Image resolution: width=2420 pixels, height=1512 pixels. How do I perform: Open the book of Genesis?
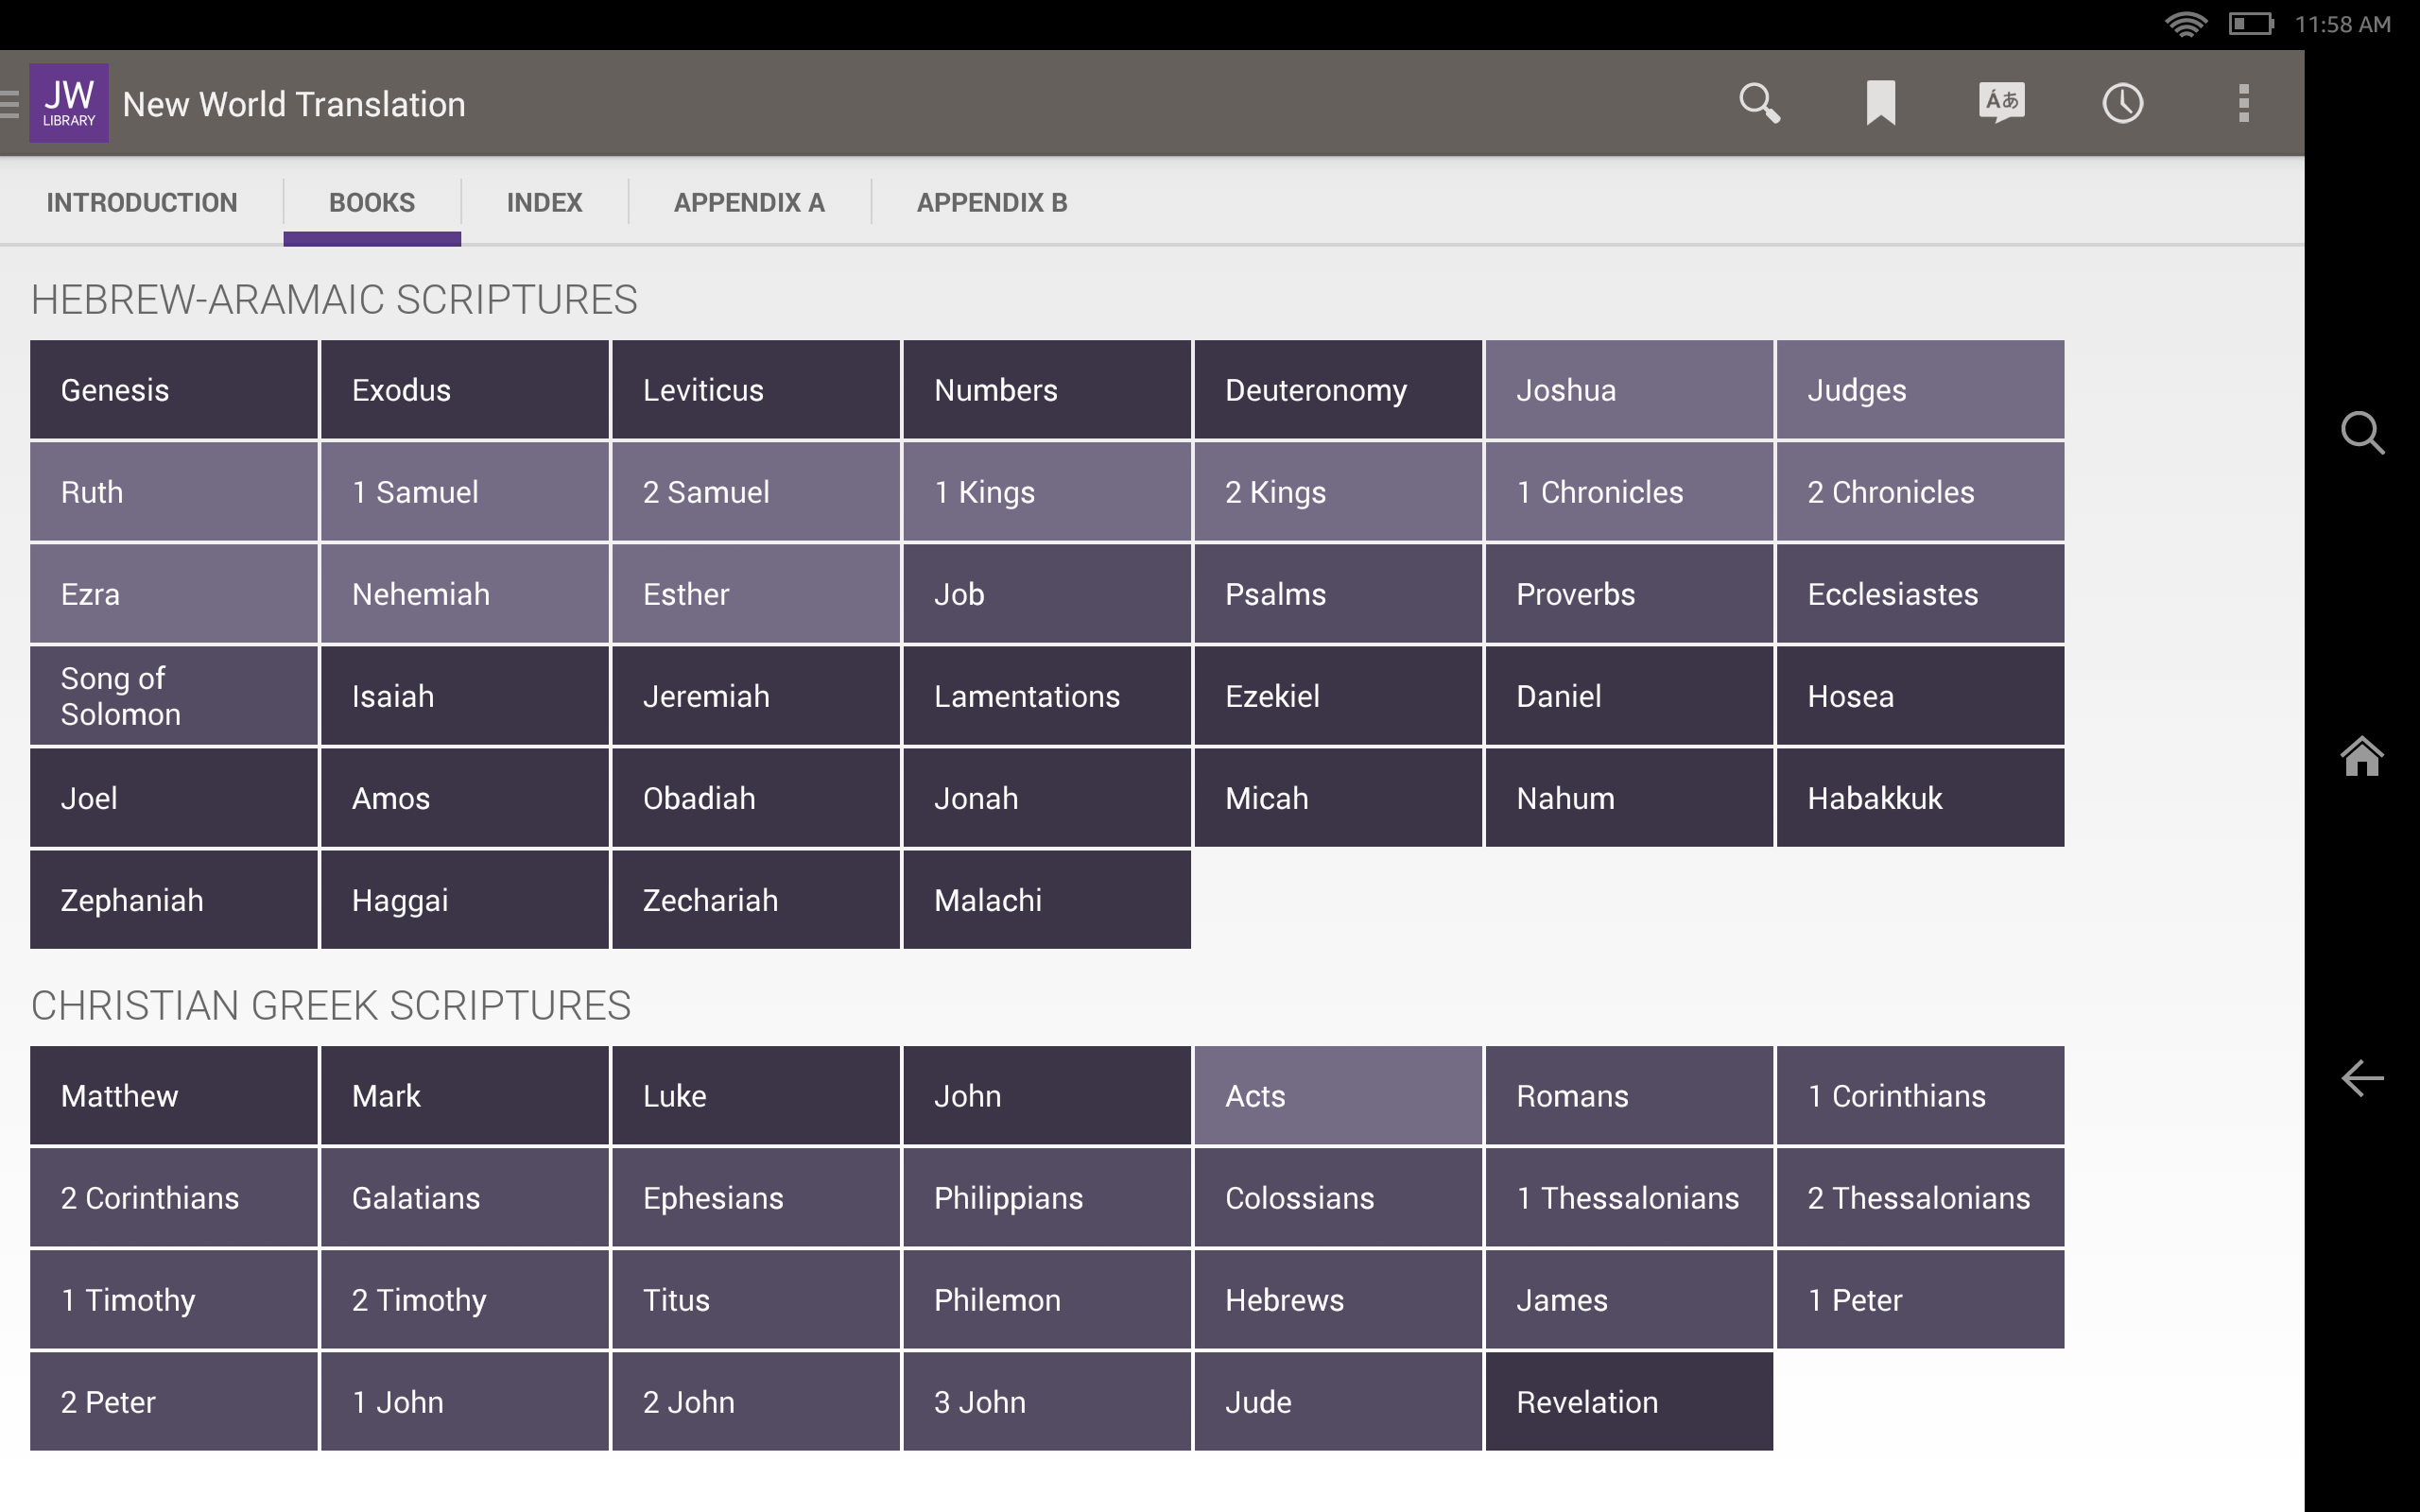[174, 390]
